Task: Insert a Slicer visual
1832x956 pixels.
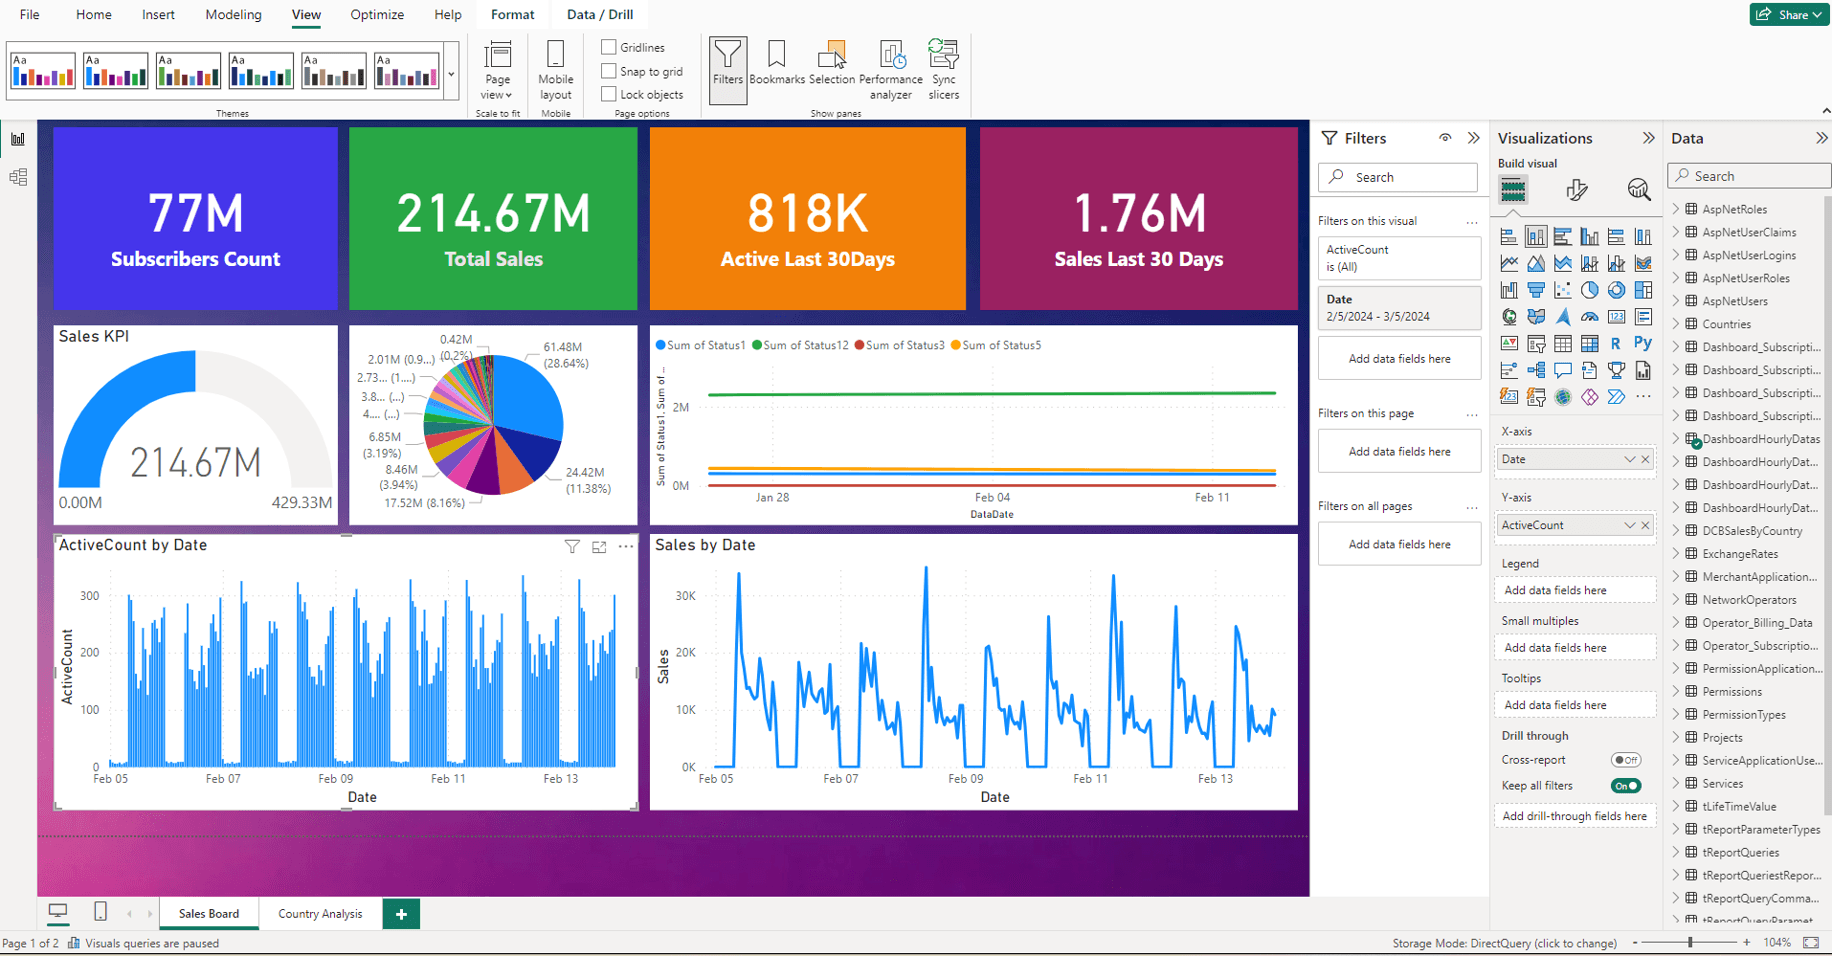Action: coord(1536,343)
